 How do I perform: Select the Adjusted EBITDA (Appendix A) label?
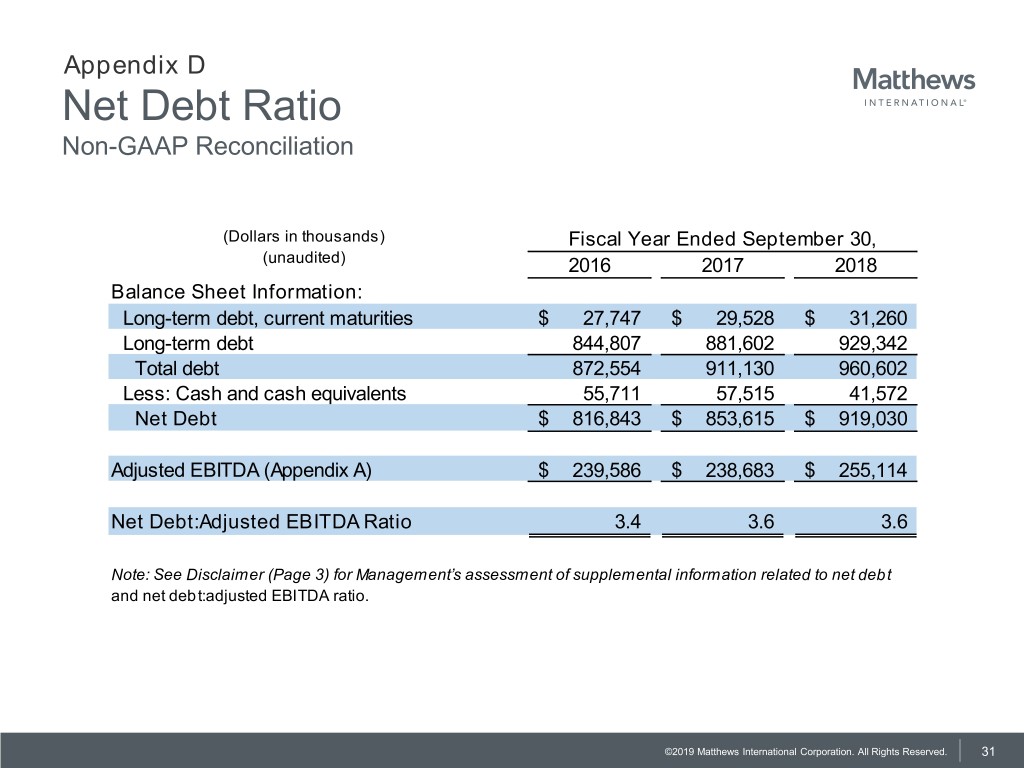pyautogui.click(x=240, y=470)
